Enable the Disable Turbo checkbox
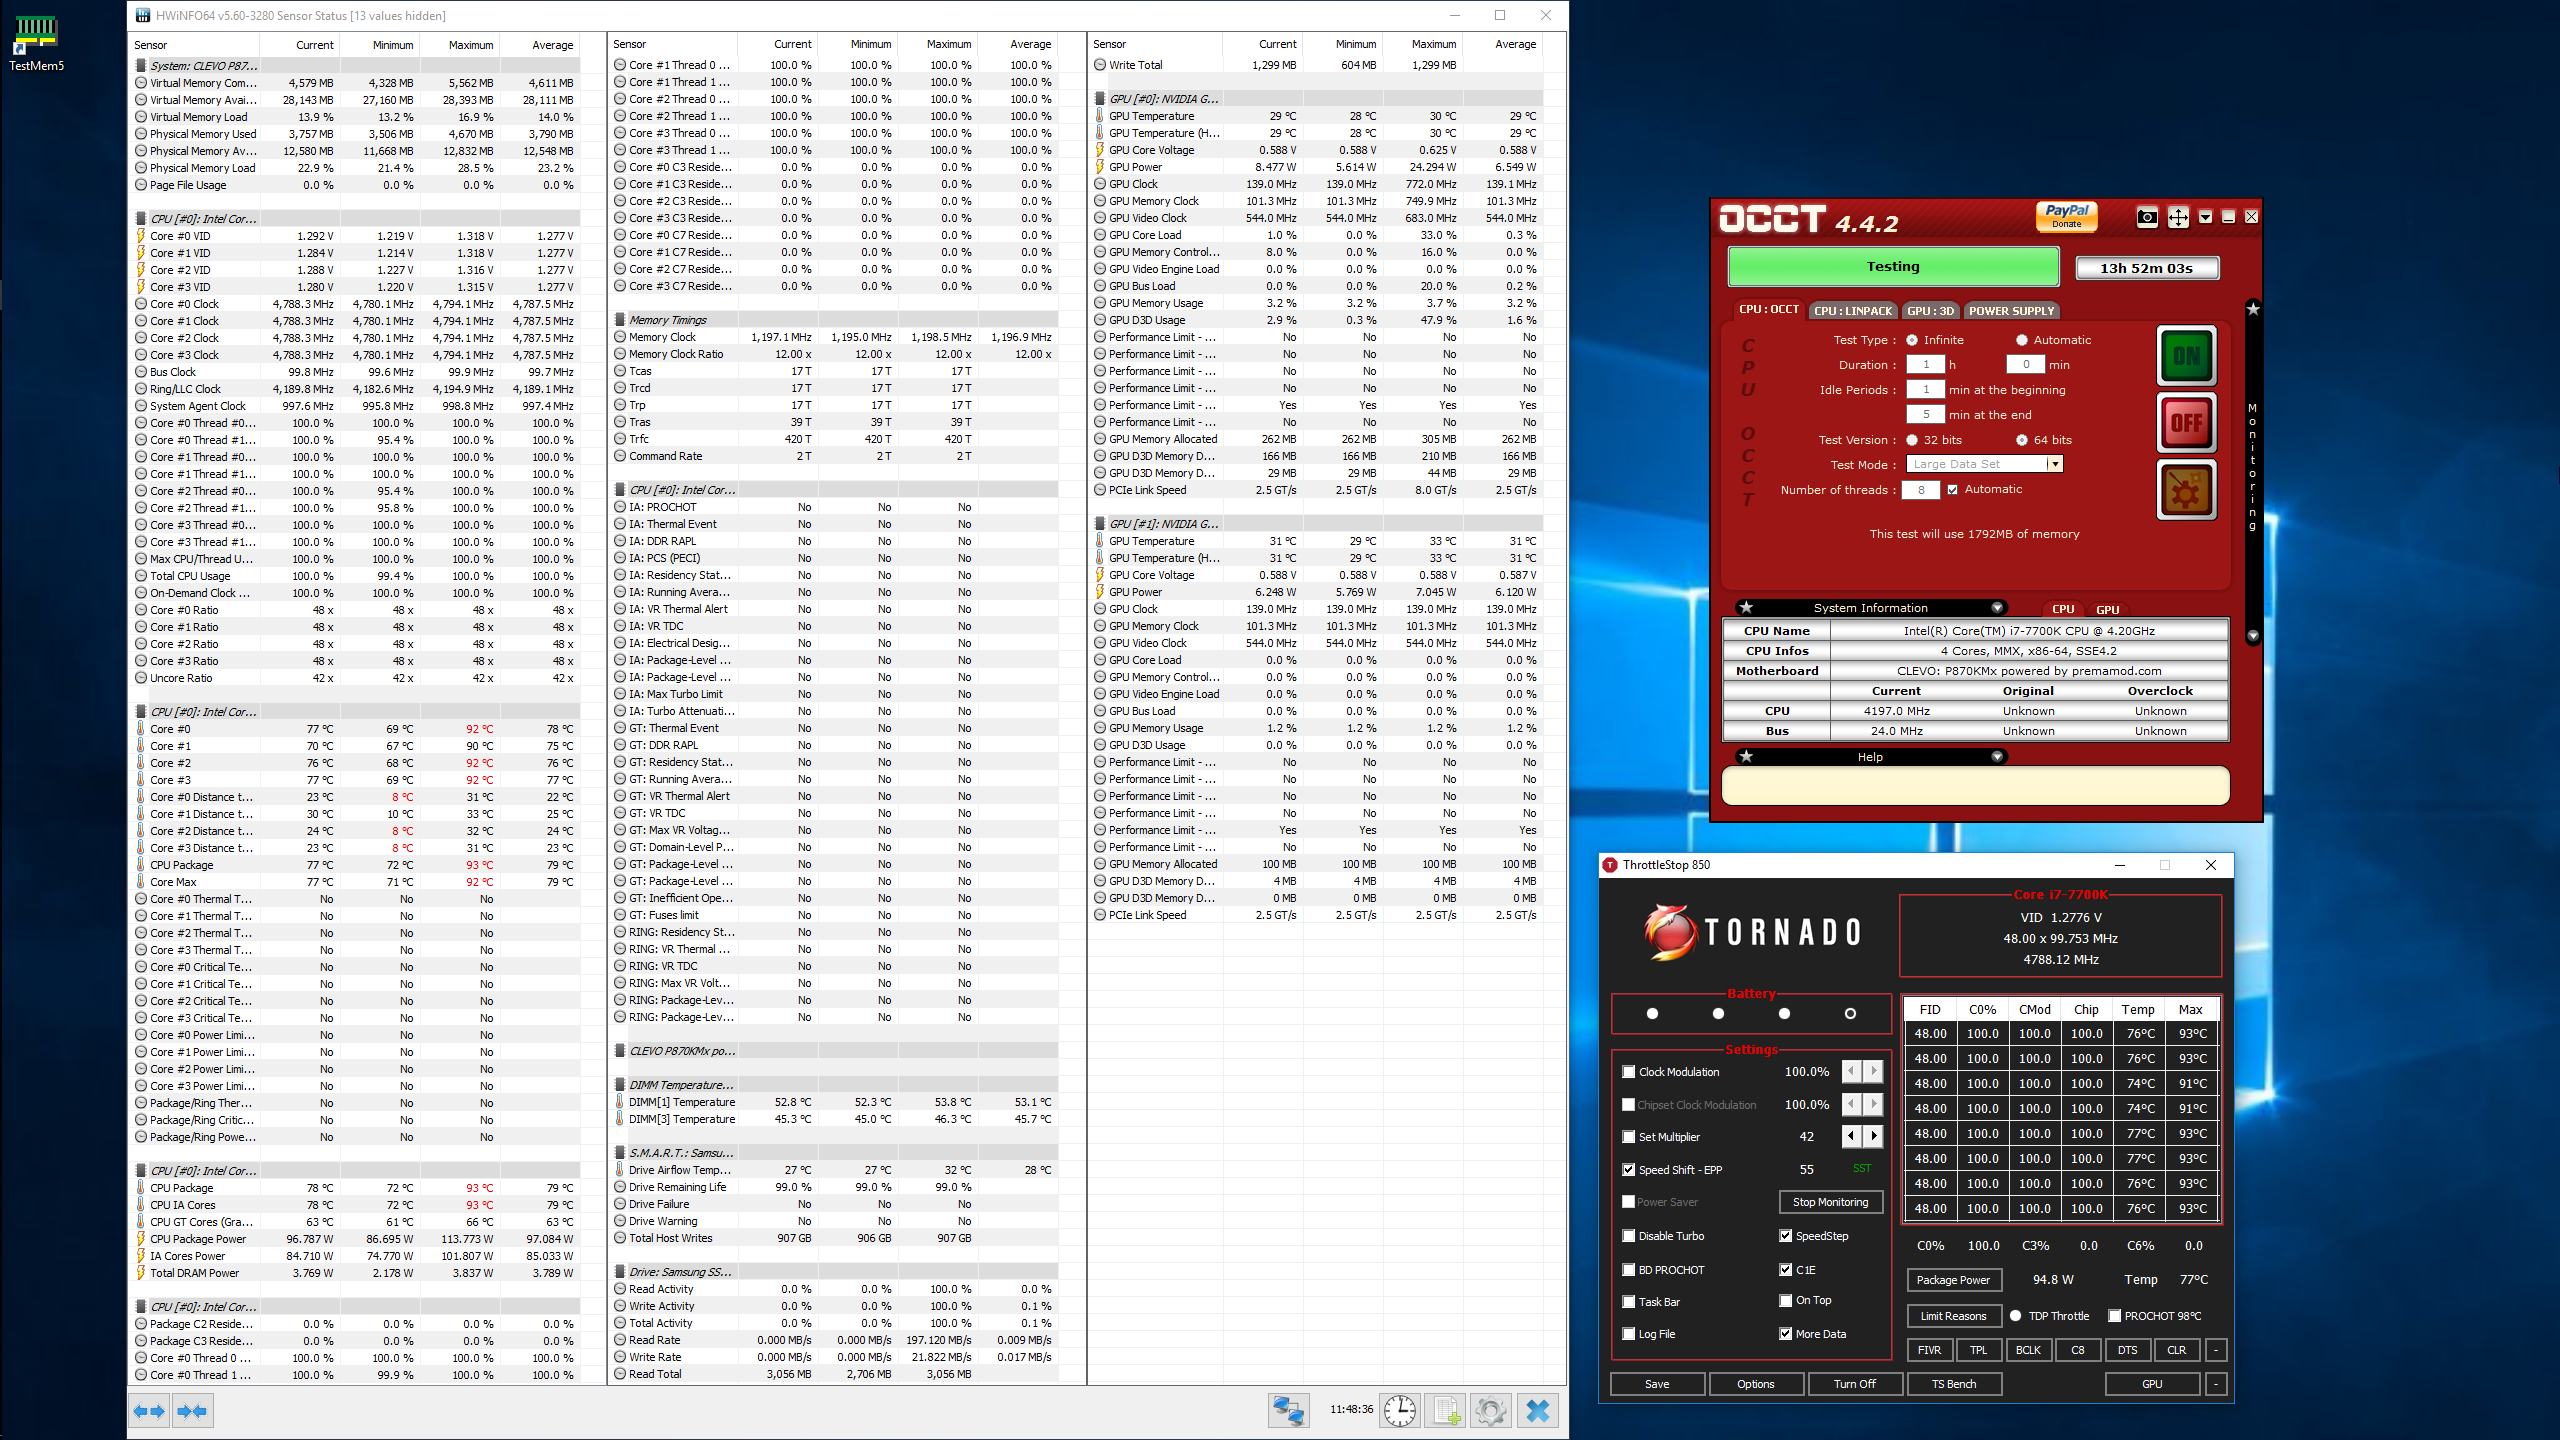 coord(1629,1236)
